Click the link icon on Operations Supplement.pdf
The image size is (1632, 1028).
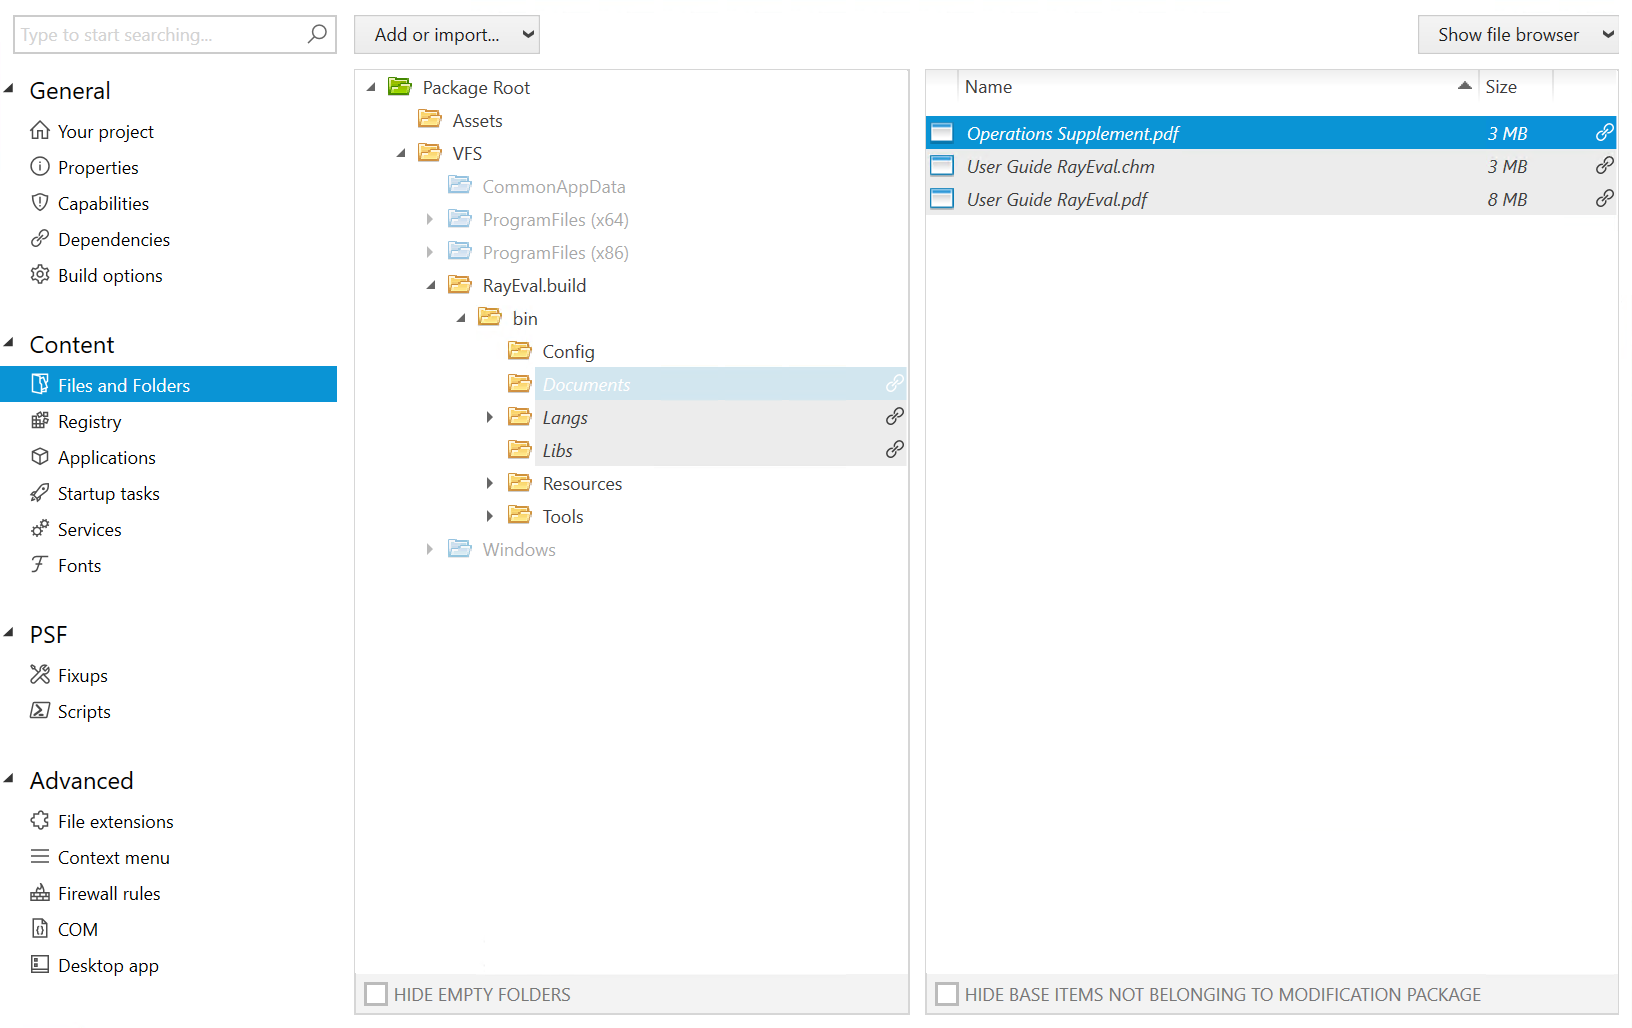point(1605,131)
